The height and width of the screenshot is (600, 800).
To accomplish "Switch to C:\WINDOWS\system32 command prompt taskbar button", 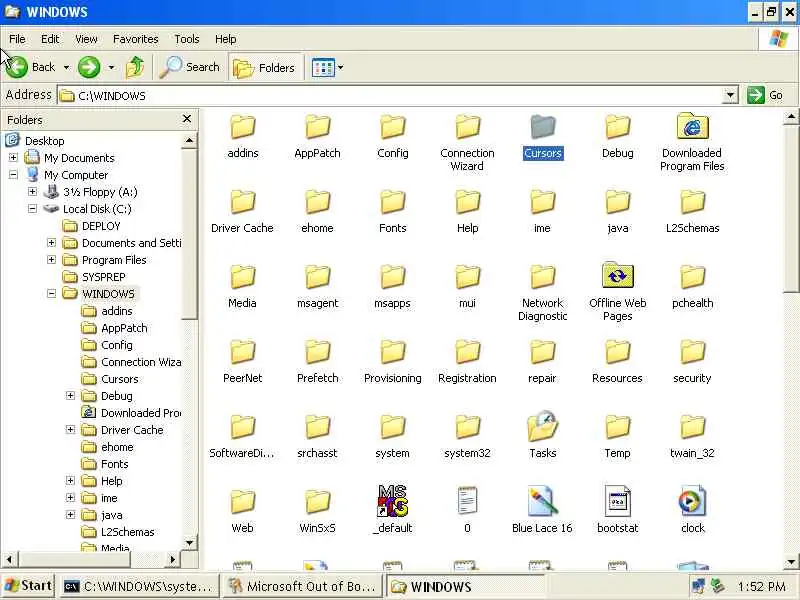I will pos(138,586).
